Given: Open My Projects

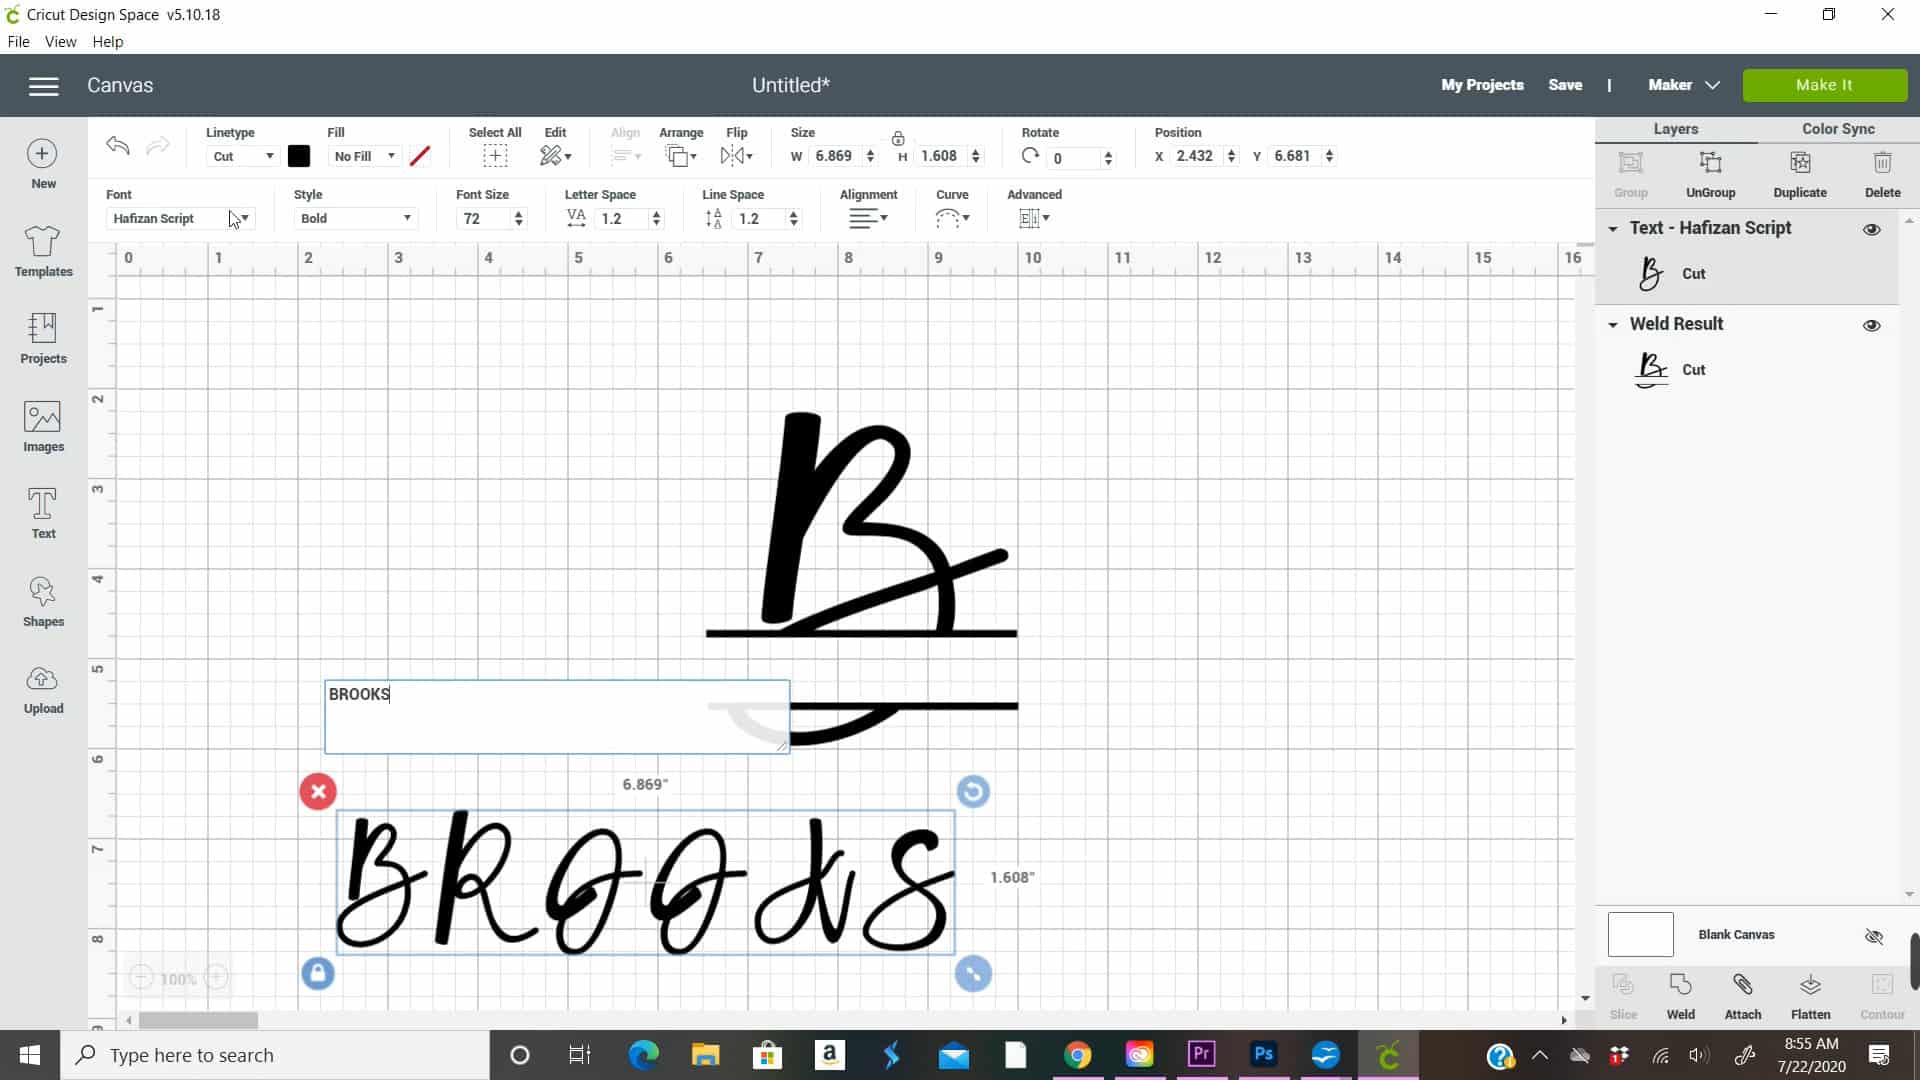Looking at the screenshot, I should coord(1482,85).
